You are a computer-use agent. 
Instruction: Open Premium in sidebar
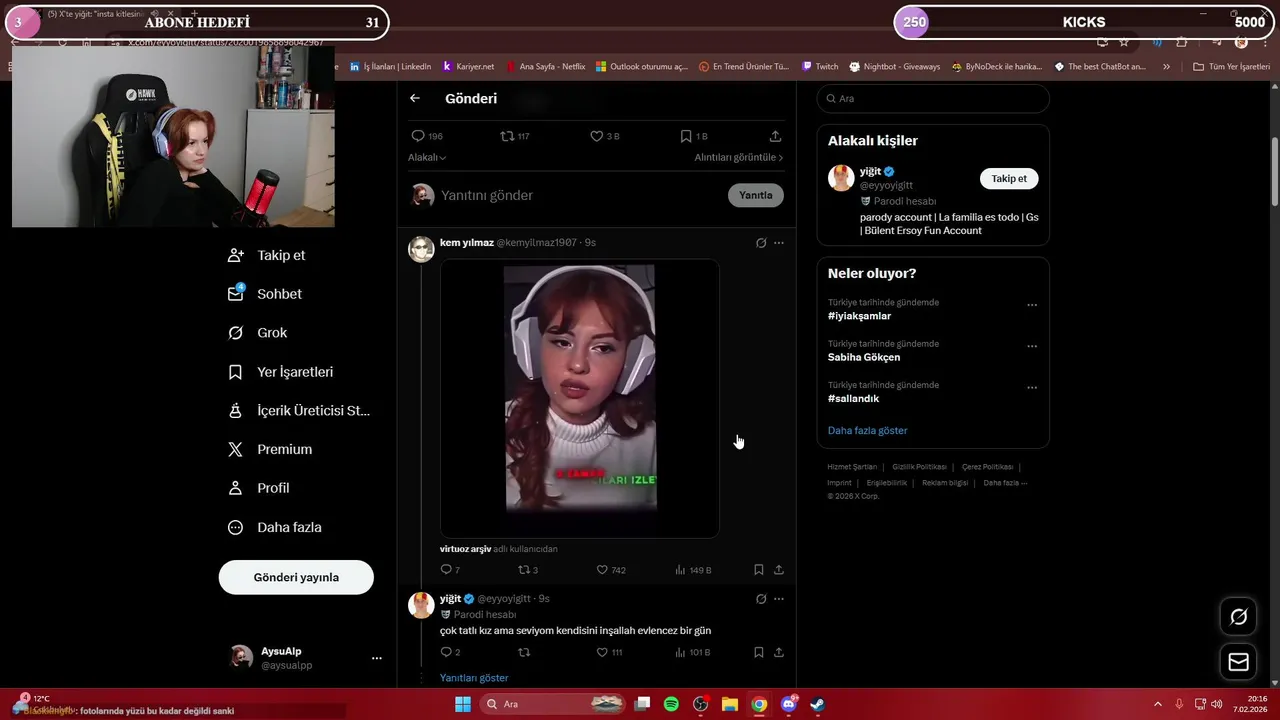point(270,450)
